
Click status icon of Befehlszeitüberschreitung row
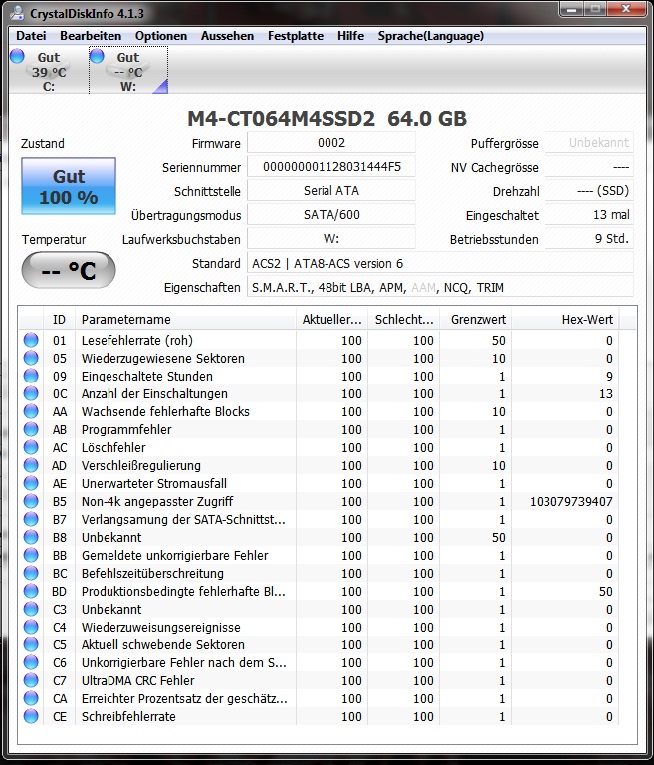click(x=31, y=573)
